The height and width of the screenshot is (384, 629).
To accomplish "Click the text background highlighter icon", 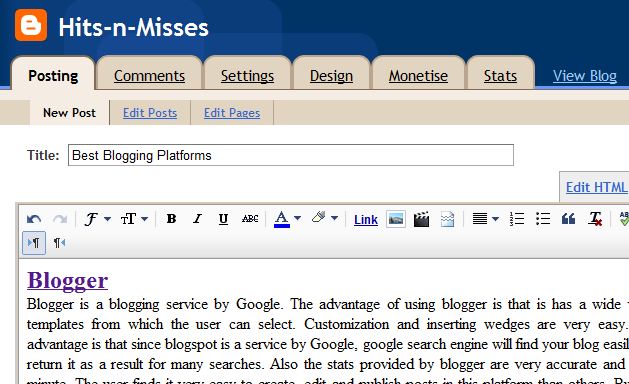I will [319, 218].
